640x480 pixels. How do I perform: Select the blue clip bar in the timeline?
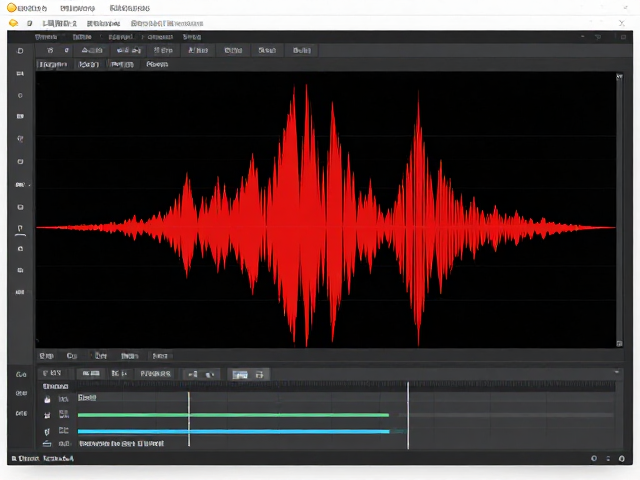click(234, 431)
